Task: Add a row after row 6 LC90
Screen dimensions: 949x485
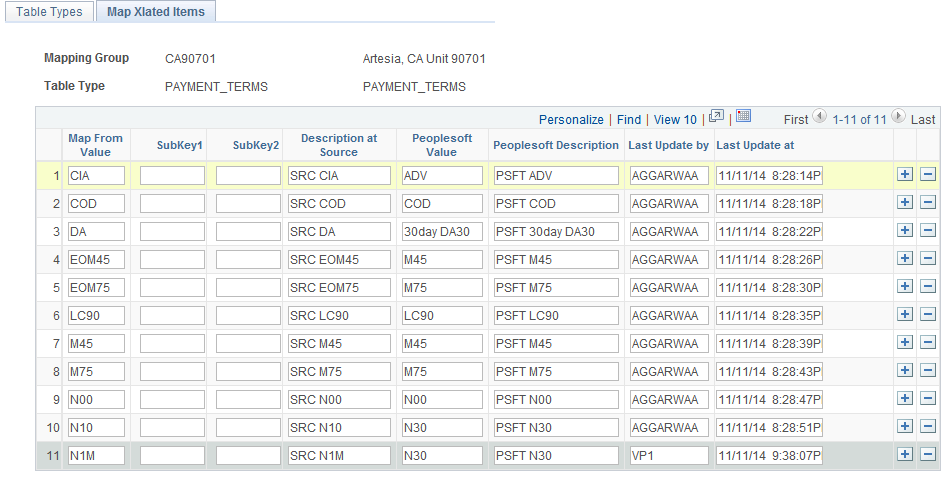Action: point(905,315)
